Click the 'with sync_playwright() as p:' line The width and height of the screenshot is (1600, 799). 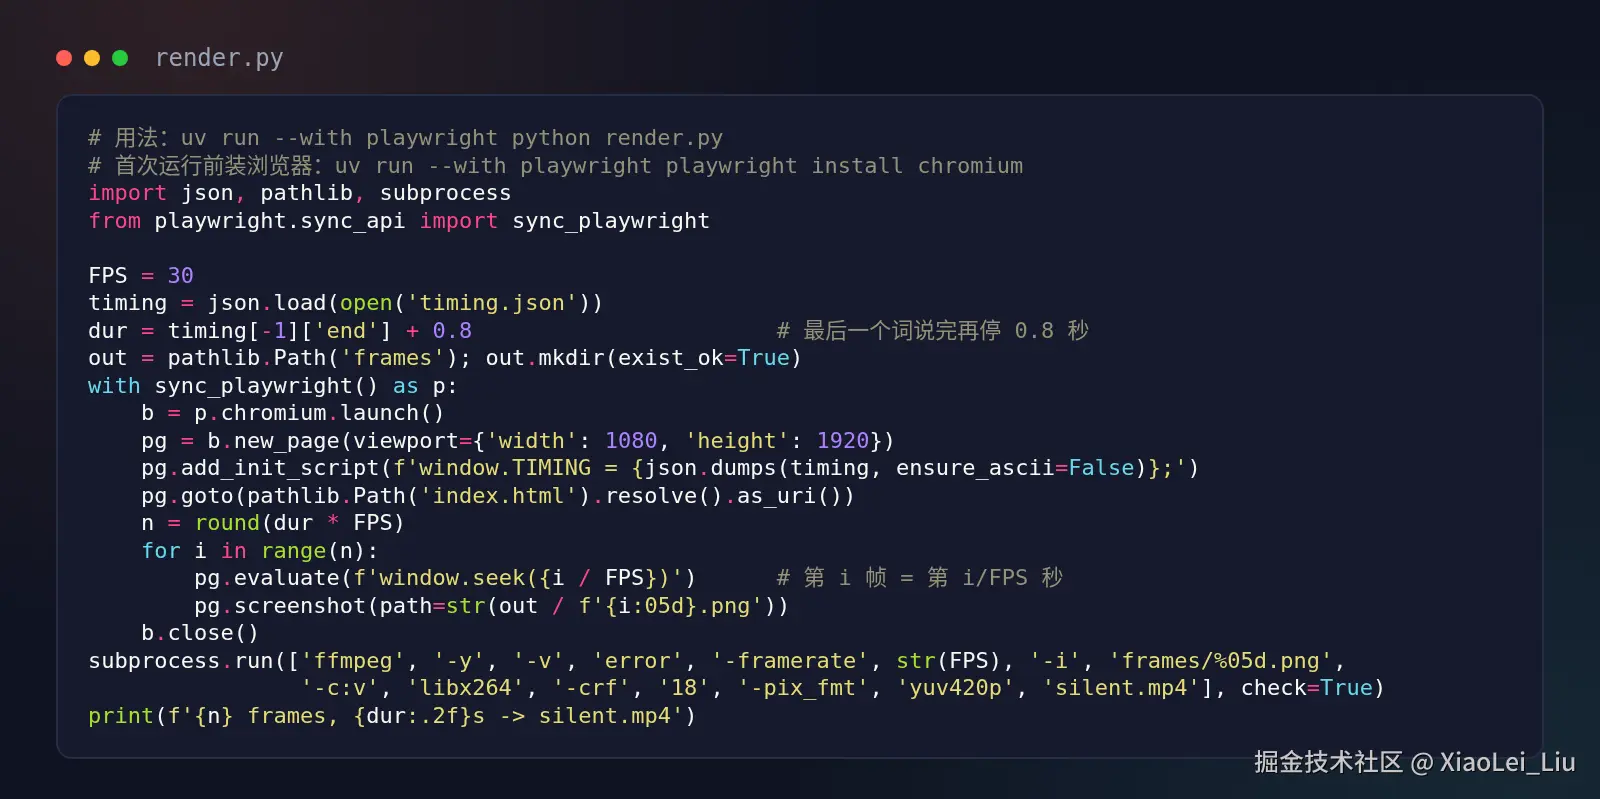pos(272,386)
